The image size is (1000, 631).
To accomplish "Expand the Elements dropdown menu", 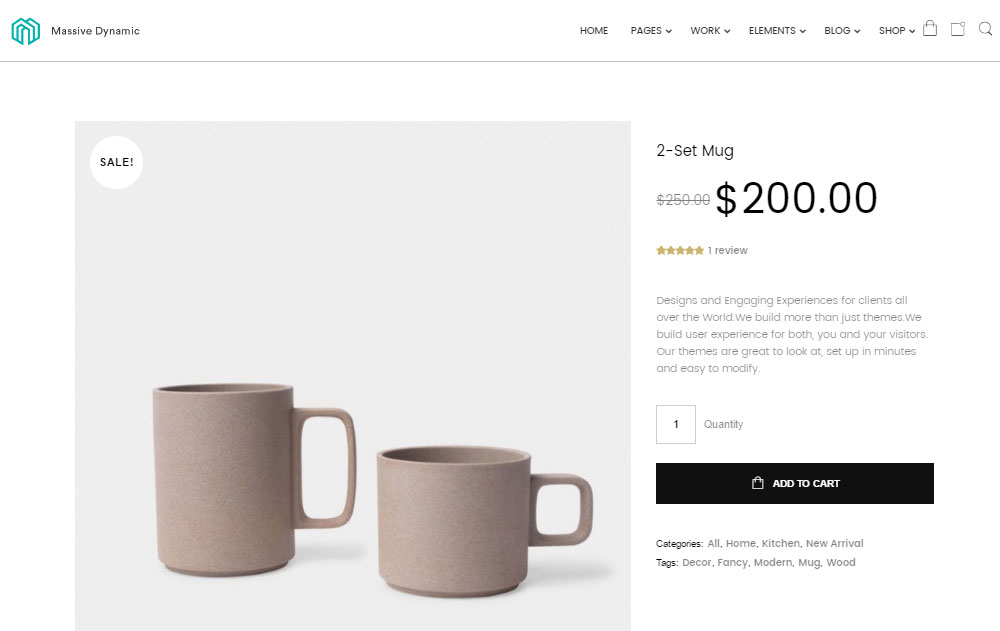I will [777, 31].
